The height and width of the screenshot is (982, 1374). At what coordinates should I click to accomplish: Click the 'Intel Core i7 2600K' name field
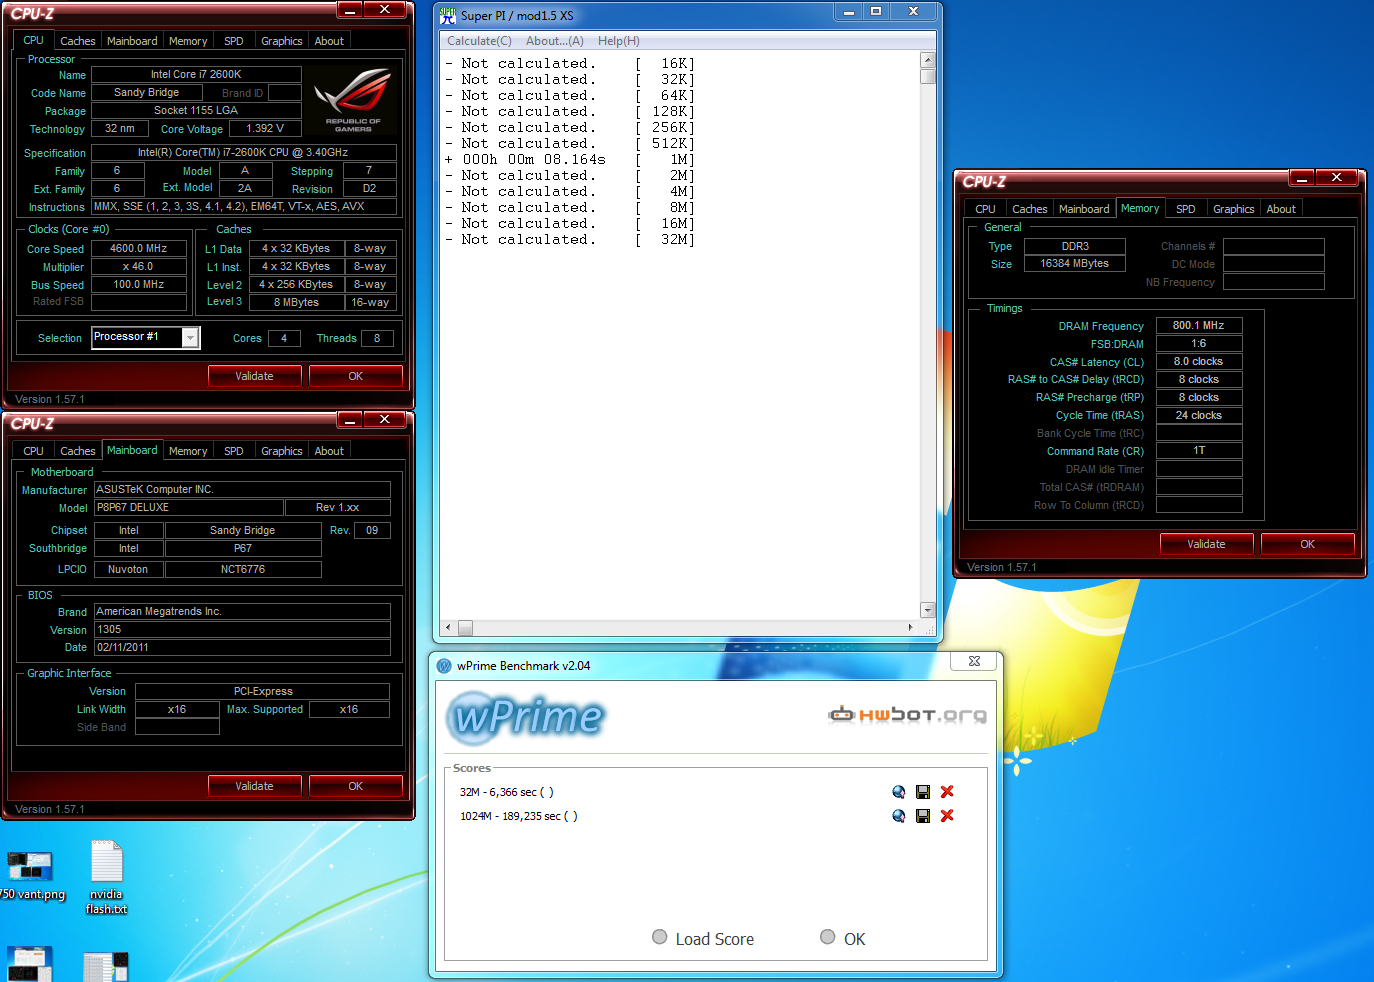point(196,74)
